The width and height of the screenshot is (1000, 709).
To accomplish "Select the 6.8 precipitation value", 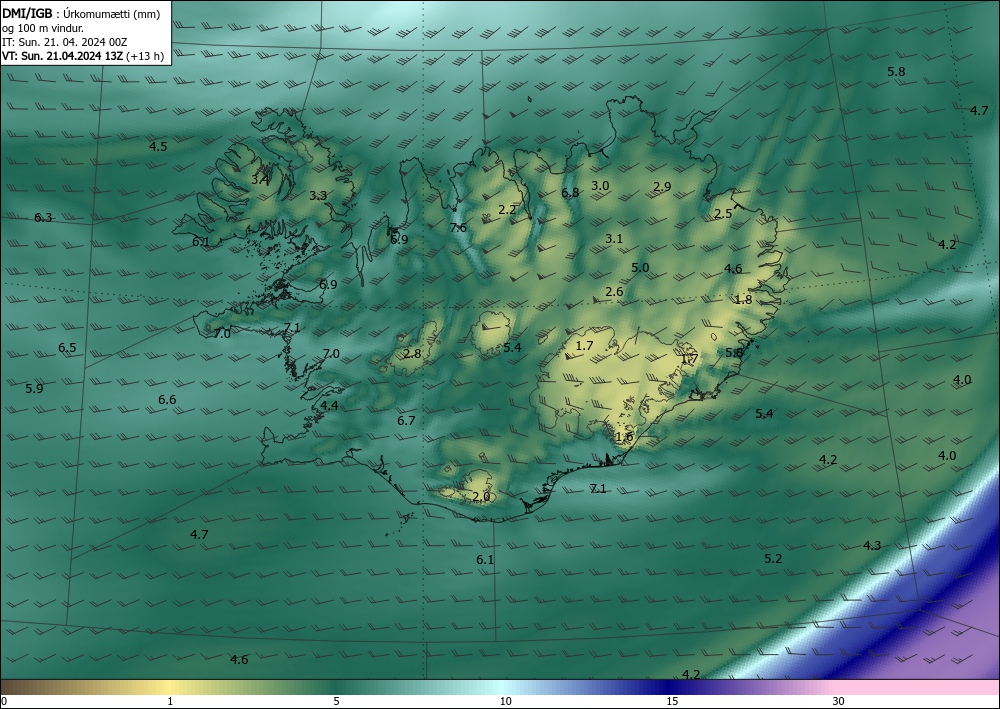I will [x=570, y=193].
